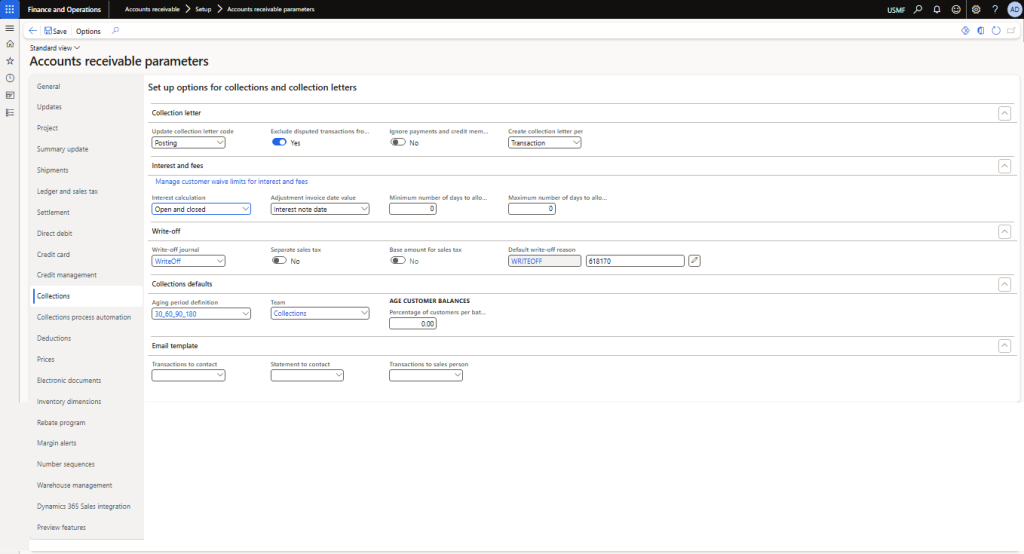Image resolution: width=1024 pixels, height=554 pixels.
Task: Open the notifications bell icon
Action: 937,9
